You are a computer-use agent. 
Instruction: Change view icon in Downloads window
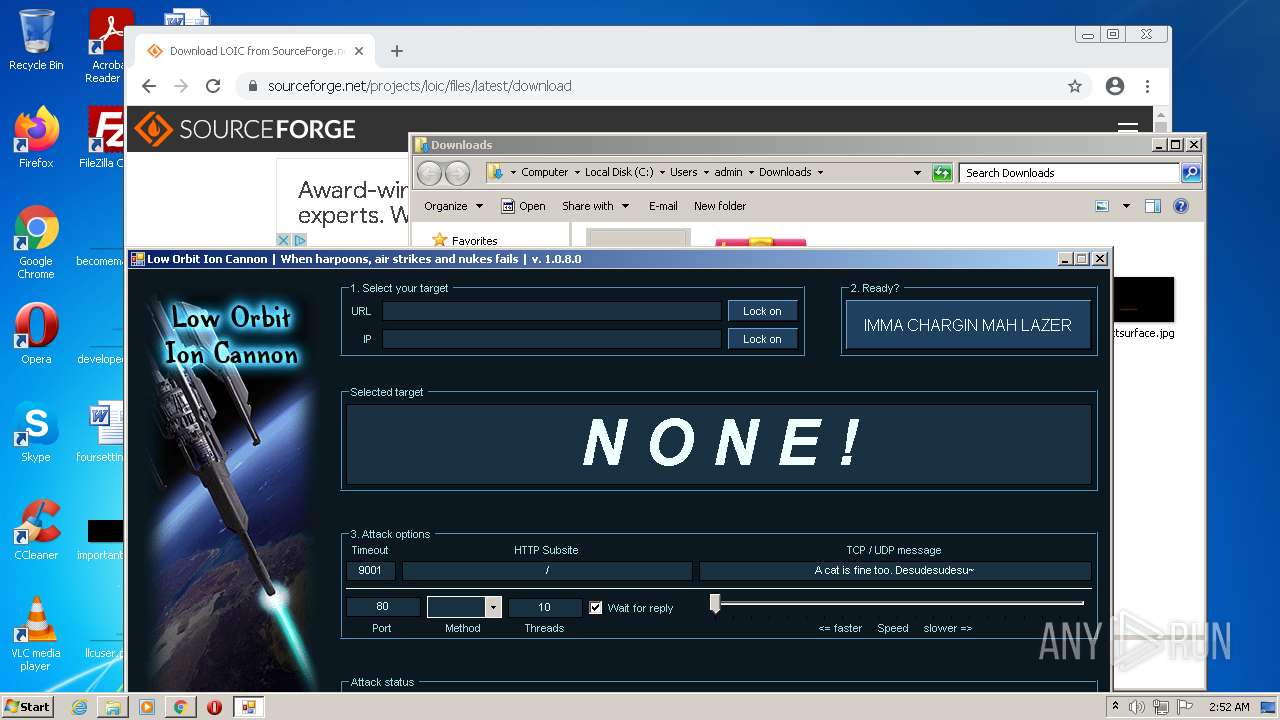[1102, 206]
